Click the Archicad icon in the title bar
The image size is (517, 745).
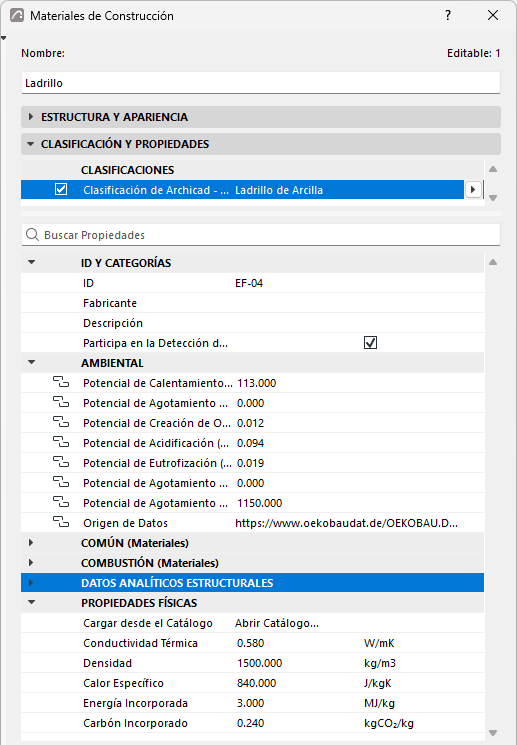17,15
